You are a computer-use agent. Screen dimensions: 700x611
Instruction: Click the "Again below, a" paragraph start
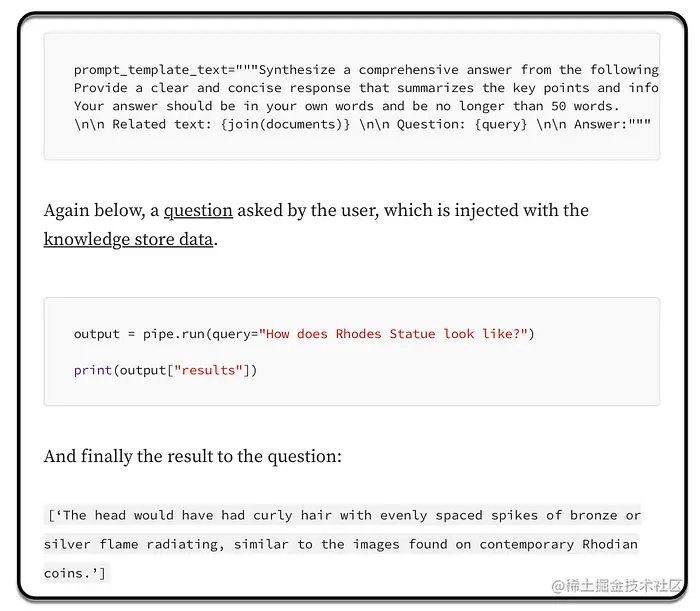click(x=100, y=211)
